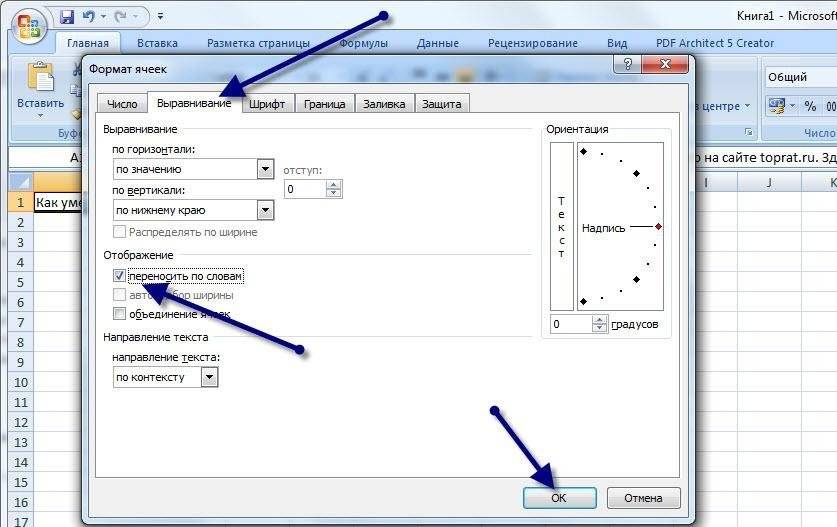
Task: Open the Рецензирование ribbon tab
Action: pyautogui.click(x=533, y=43)
